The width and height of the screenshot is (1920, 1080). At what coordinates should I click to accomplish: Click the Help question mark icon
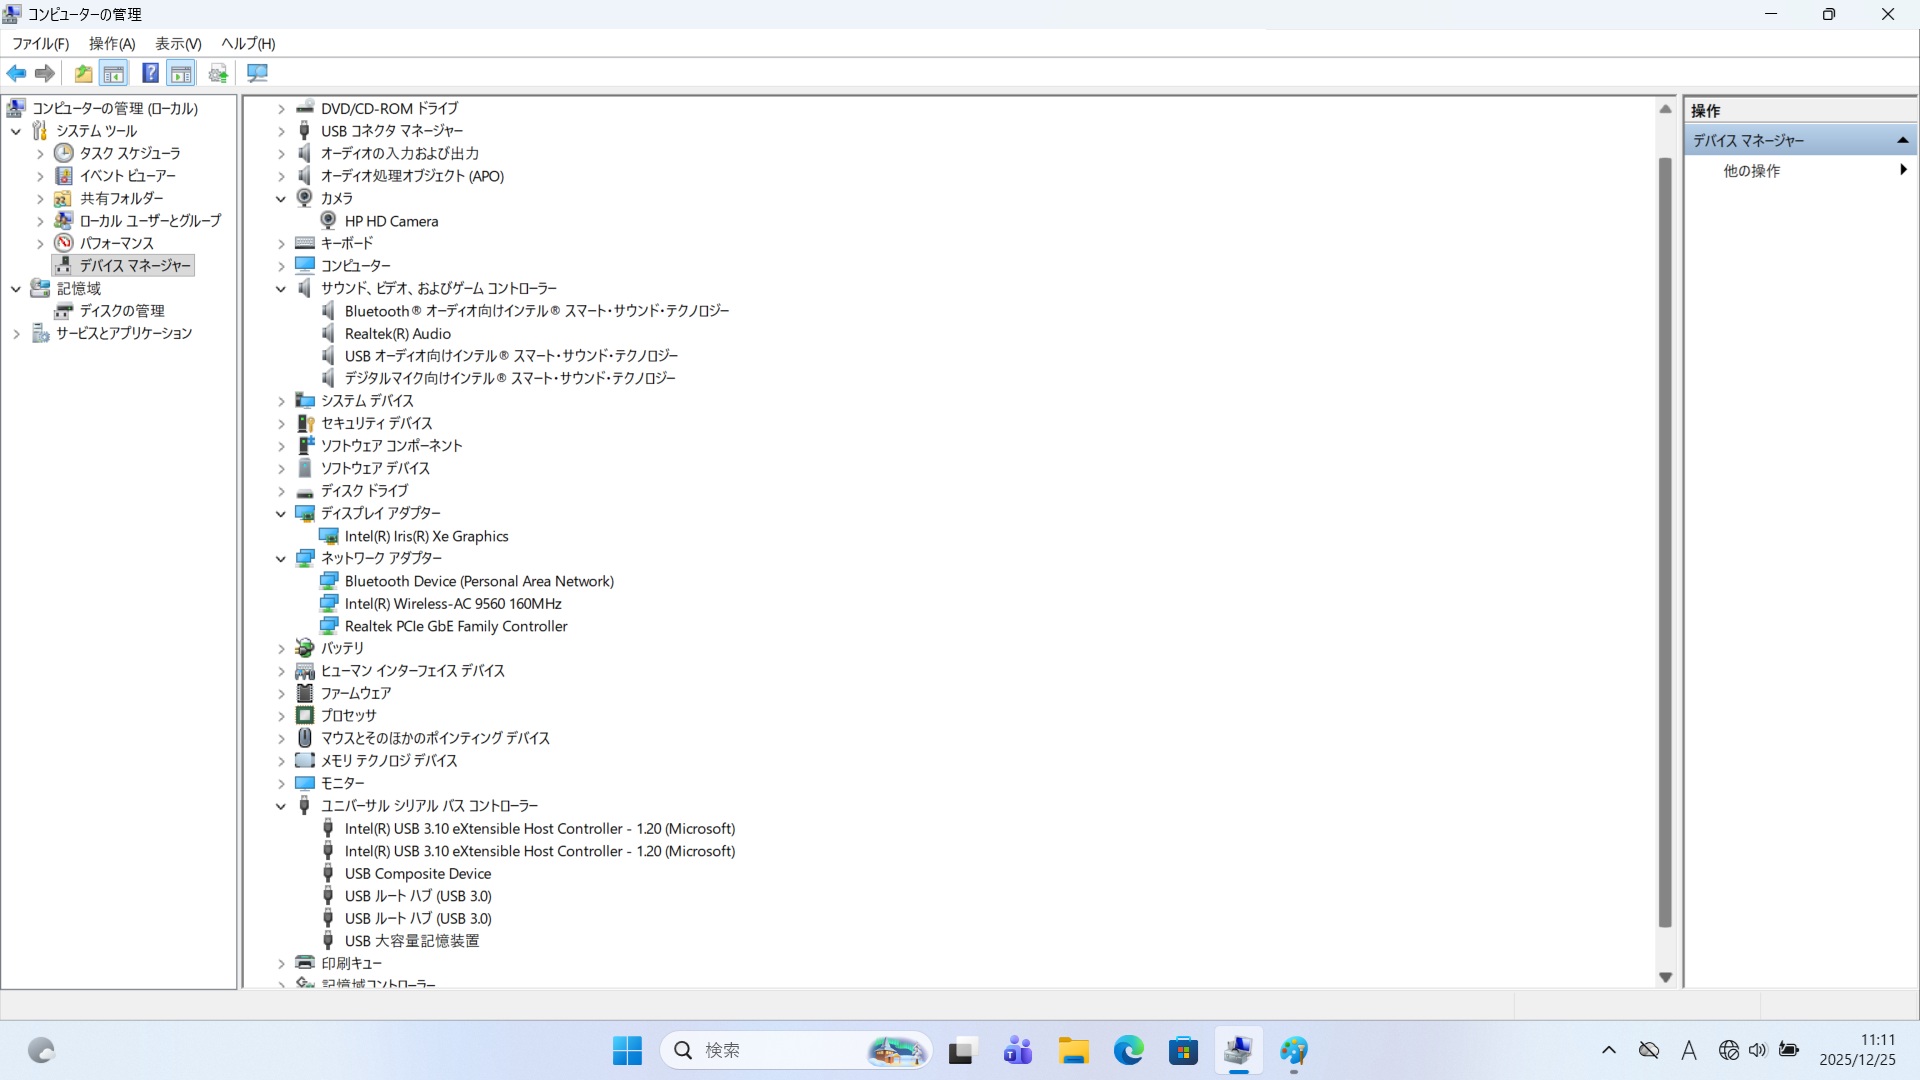tap(150, 73)
